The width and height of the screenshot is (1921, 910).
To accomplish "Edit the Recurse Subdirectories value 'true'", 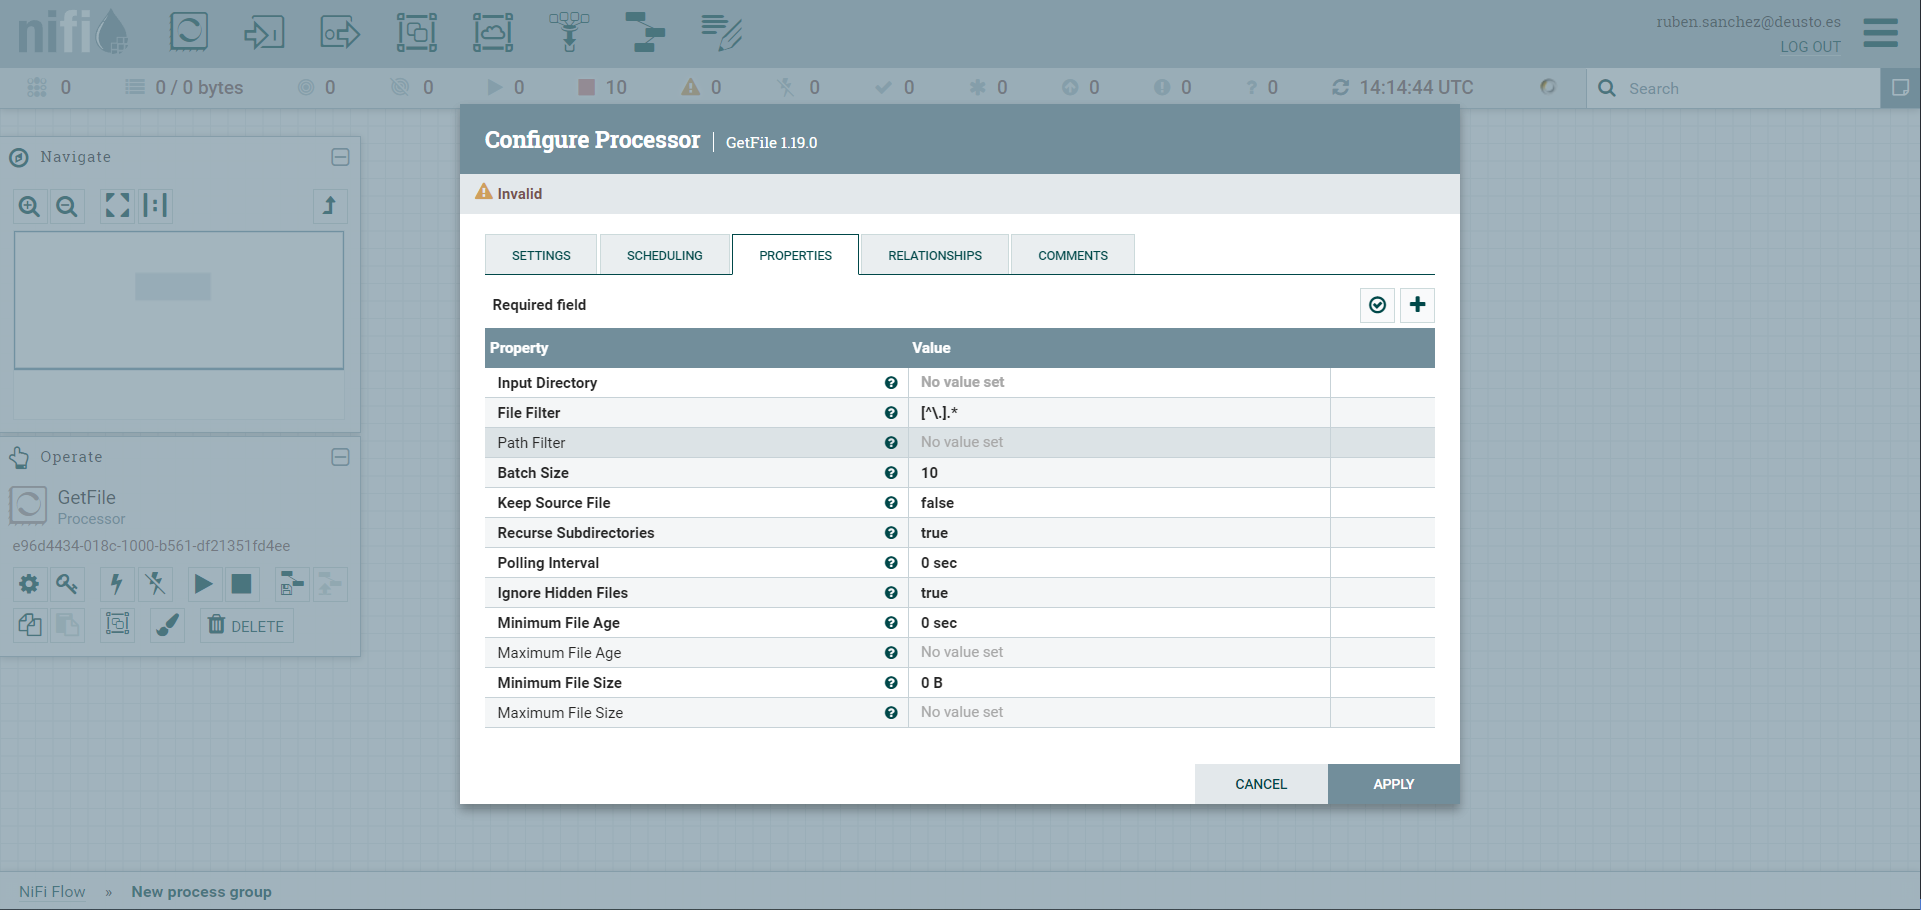I will (x=1119, y=533).
